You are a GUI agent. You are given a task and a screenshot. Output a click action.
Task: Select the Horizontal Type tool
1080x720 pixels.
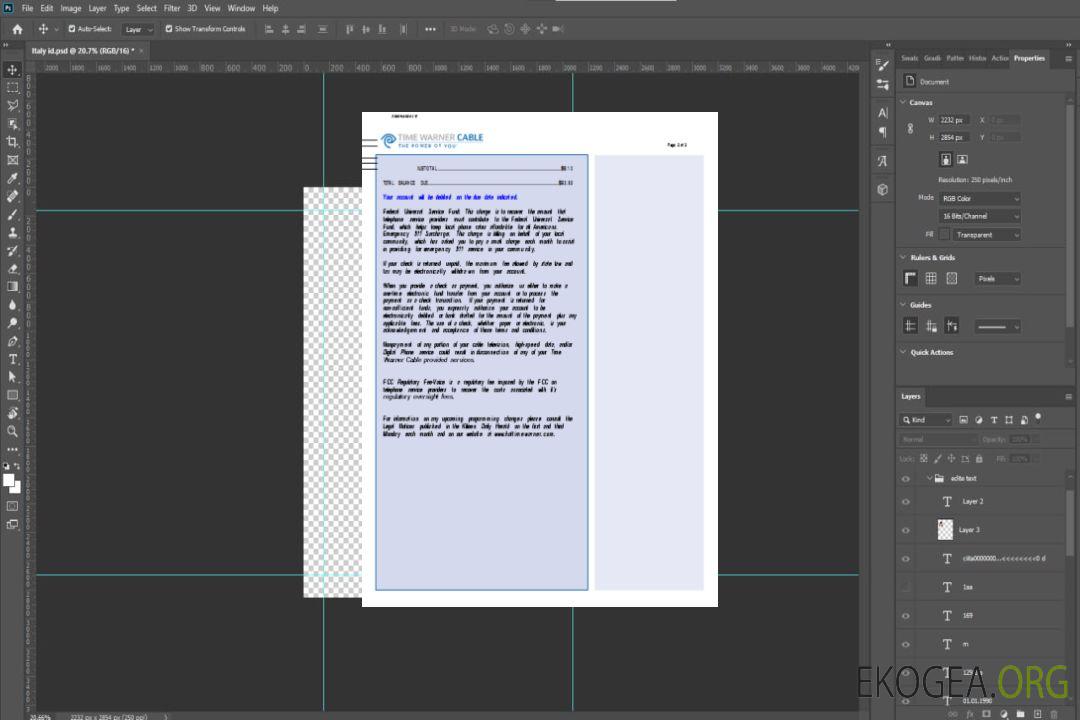point(13,359)
